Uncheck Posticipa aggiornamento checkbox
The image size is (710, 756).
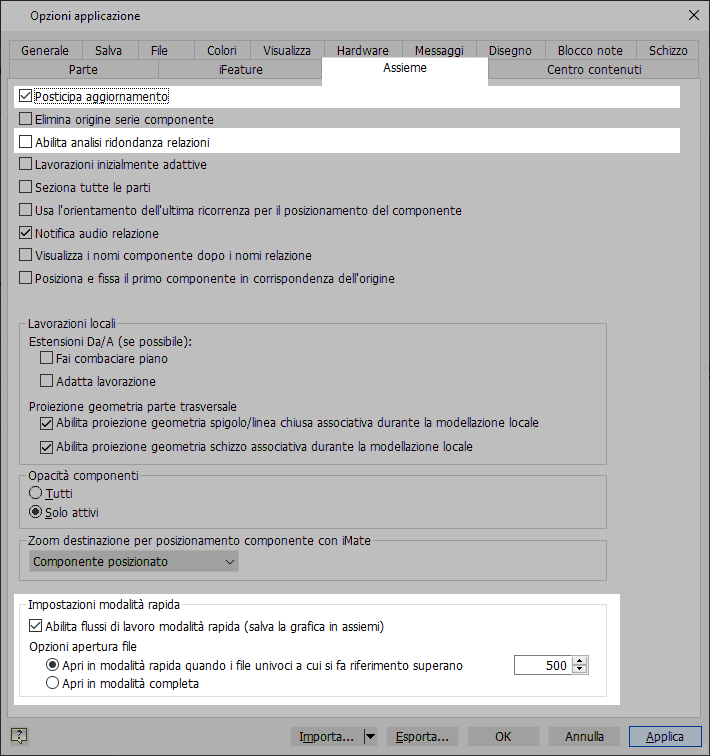tap(26, 96)
